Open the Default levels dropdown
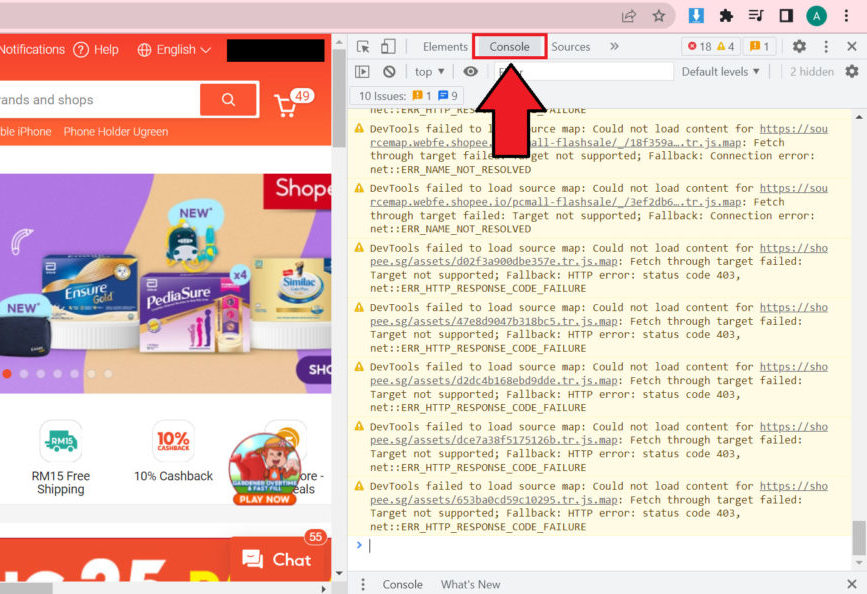 pyautogui.click(x=720, y=72)
